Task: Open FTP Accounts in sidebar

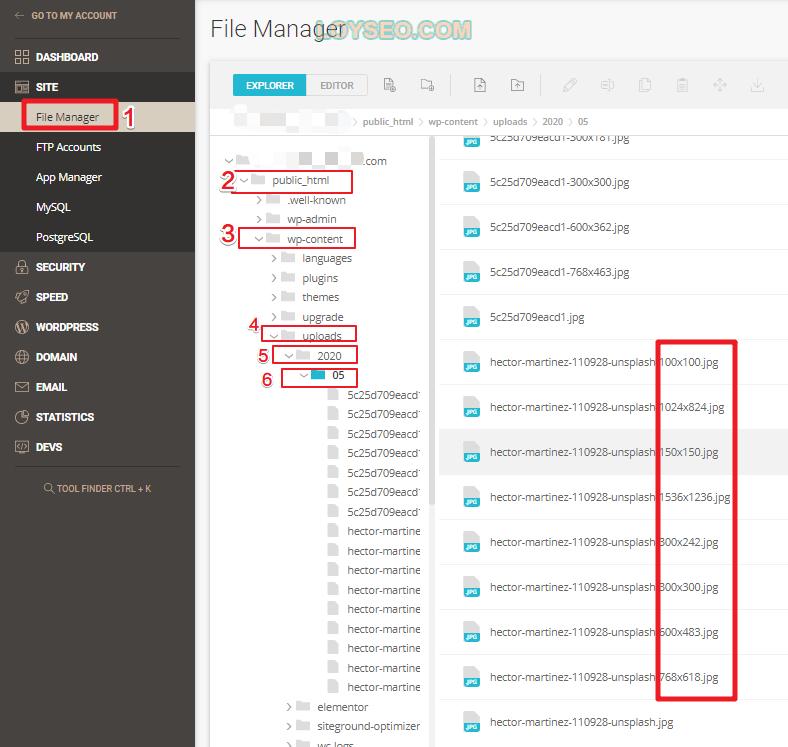Action: click(x=68, y=147)
